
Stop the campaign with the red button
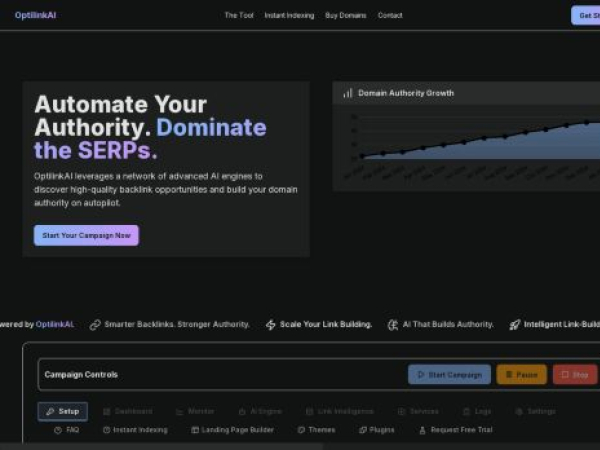575,375
